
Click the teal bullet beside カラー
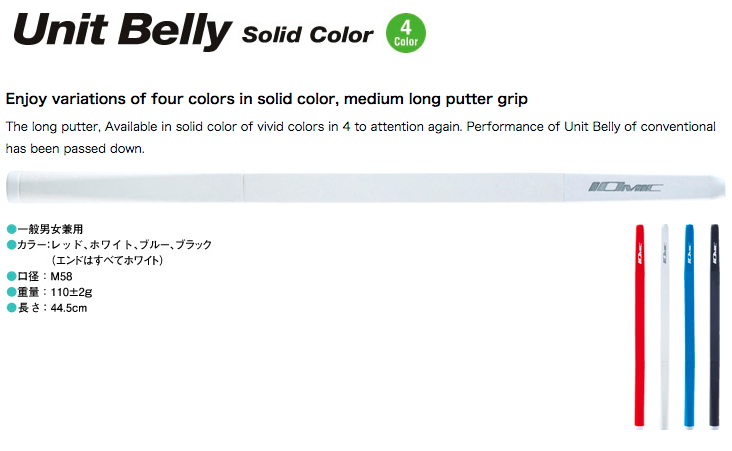[12, 245]
